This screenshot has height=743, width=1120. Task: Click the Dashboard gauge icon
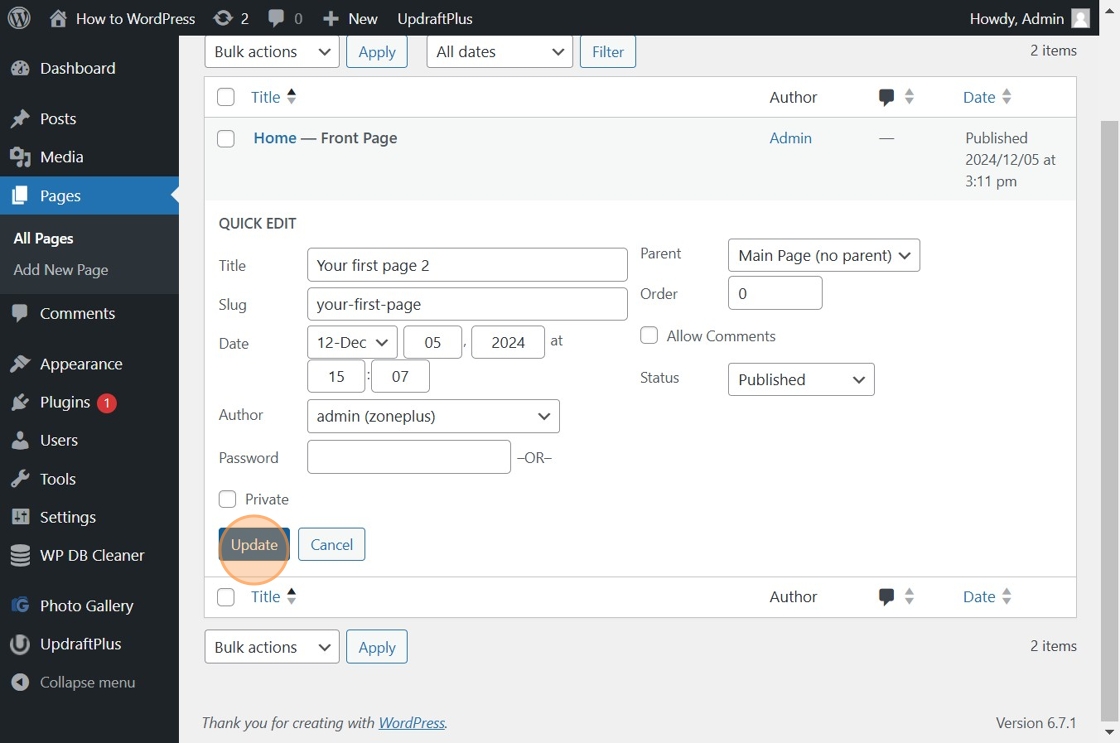click(x=20, y=68)
